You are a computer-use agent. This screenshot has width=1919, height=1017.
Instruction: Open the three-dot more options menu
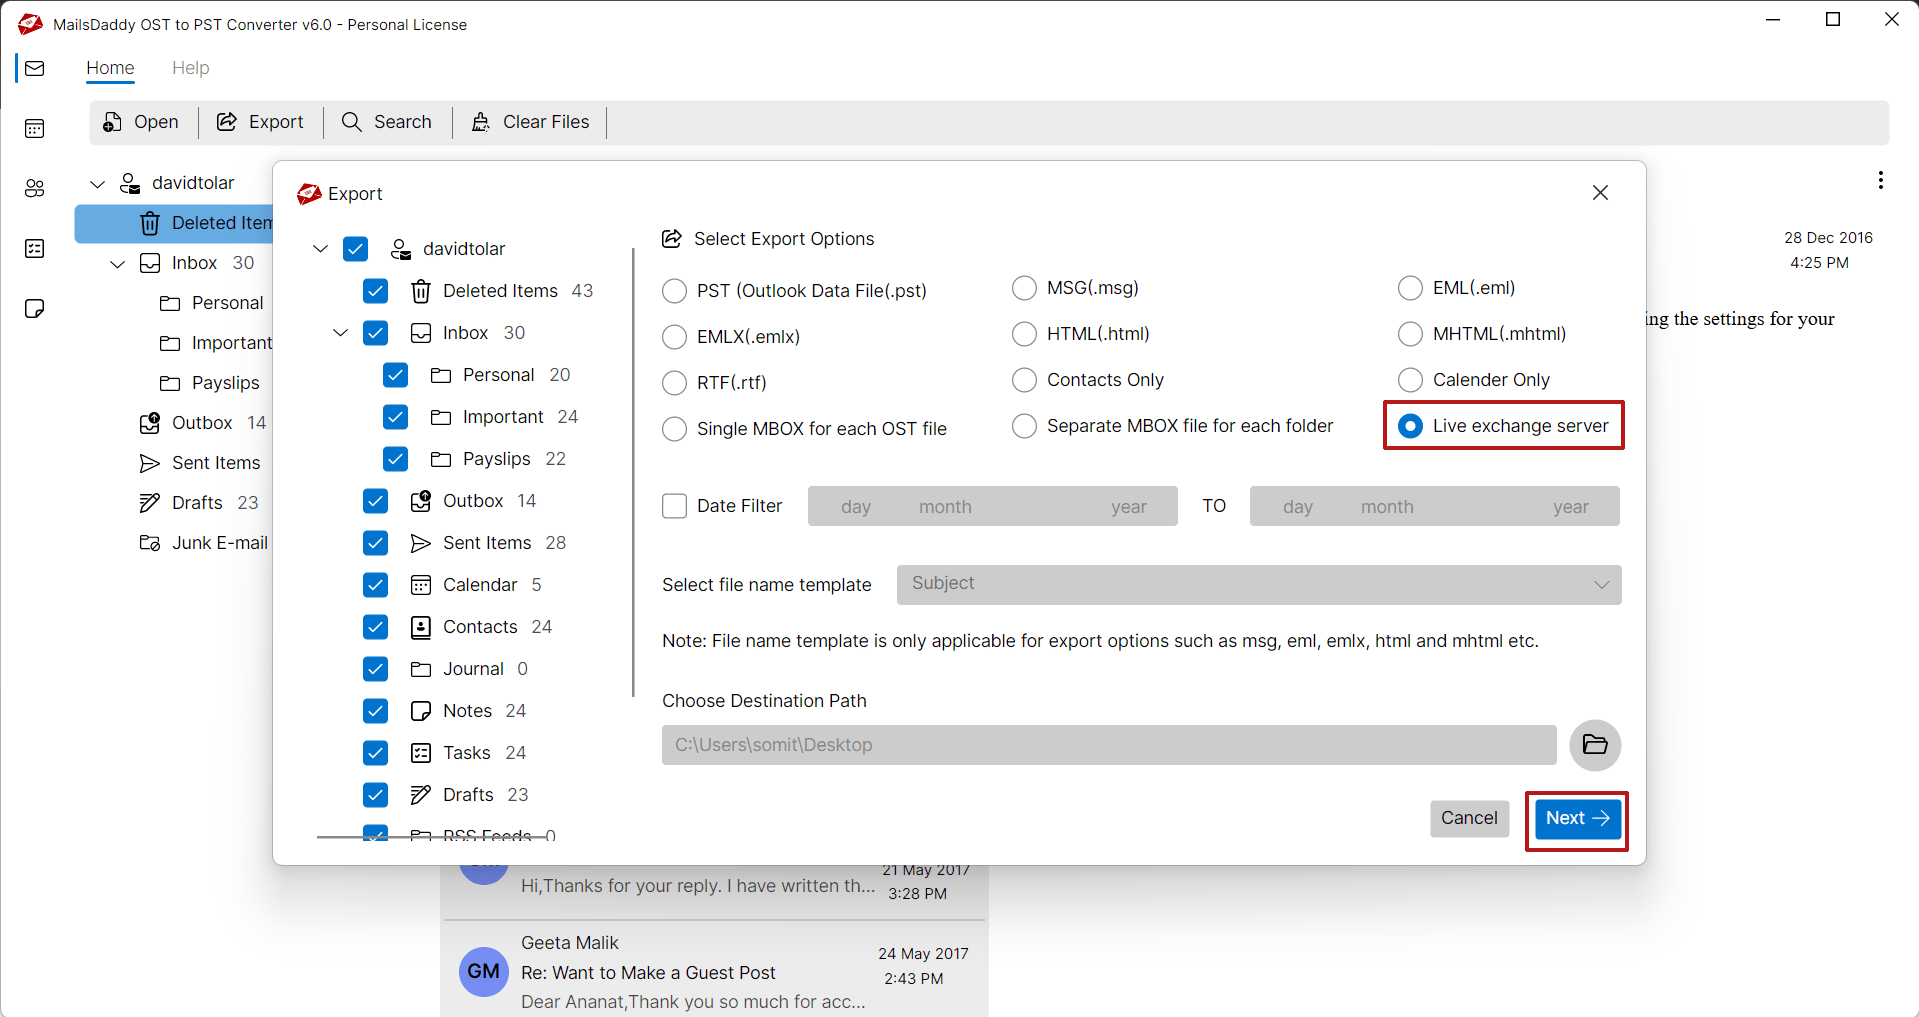click(1881, 180)
